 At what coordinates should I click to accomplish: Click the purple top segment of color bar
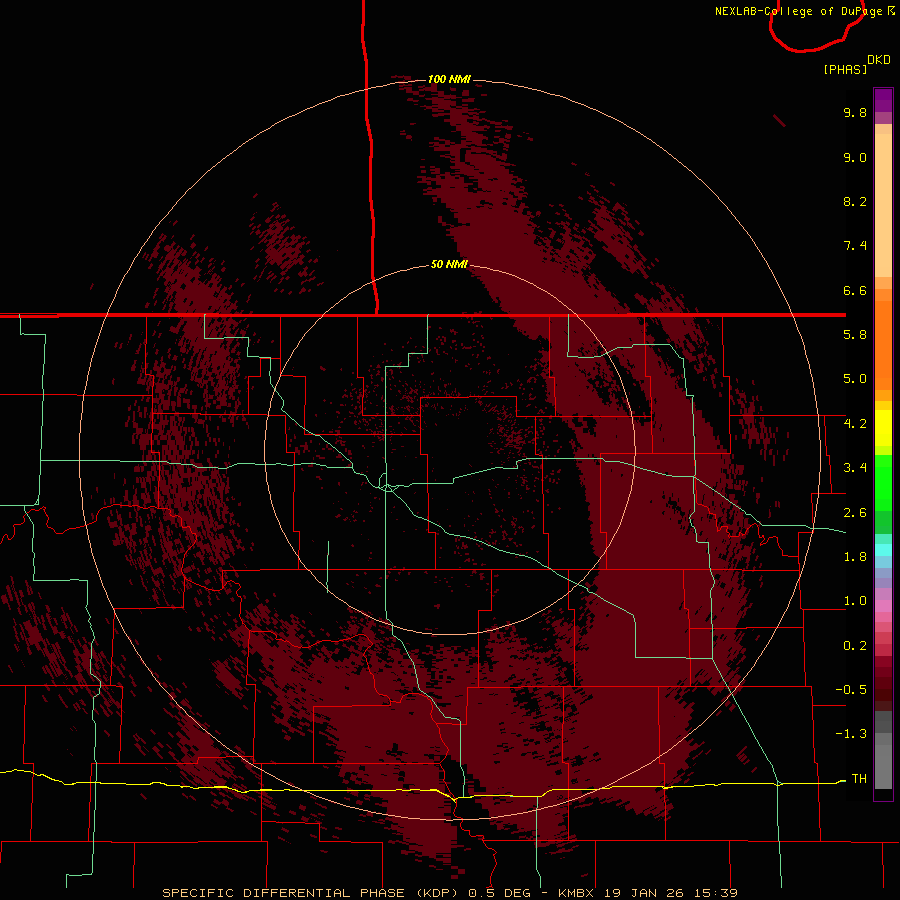pyautogui.click(x=883, y=100)
